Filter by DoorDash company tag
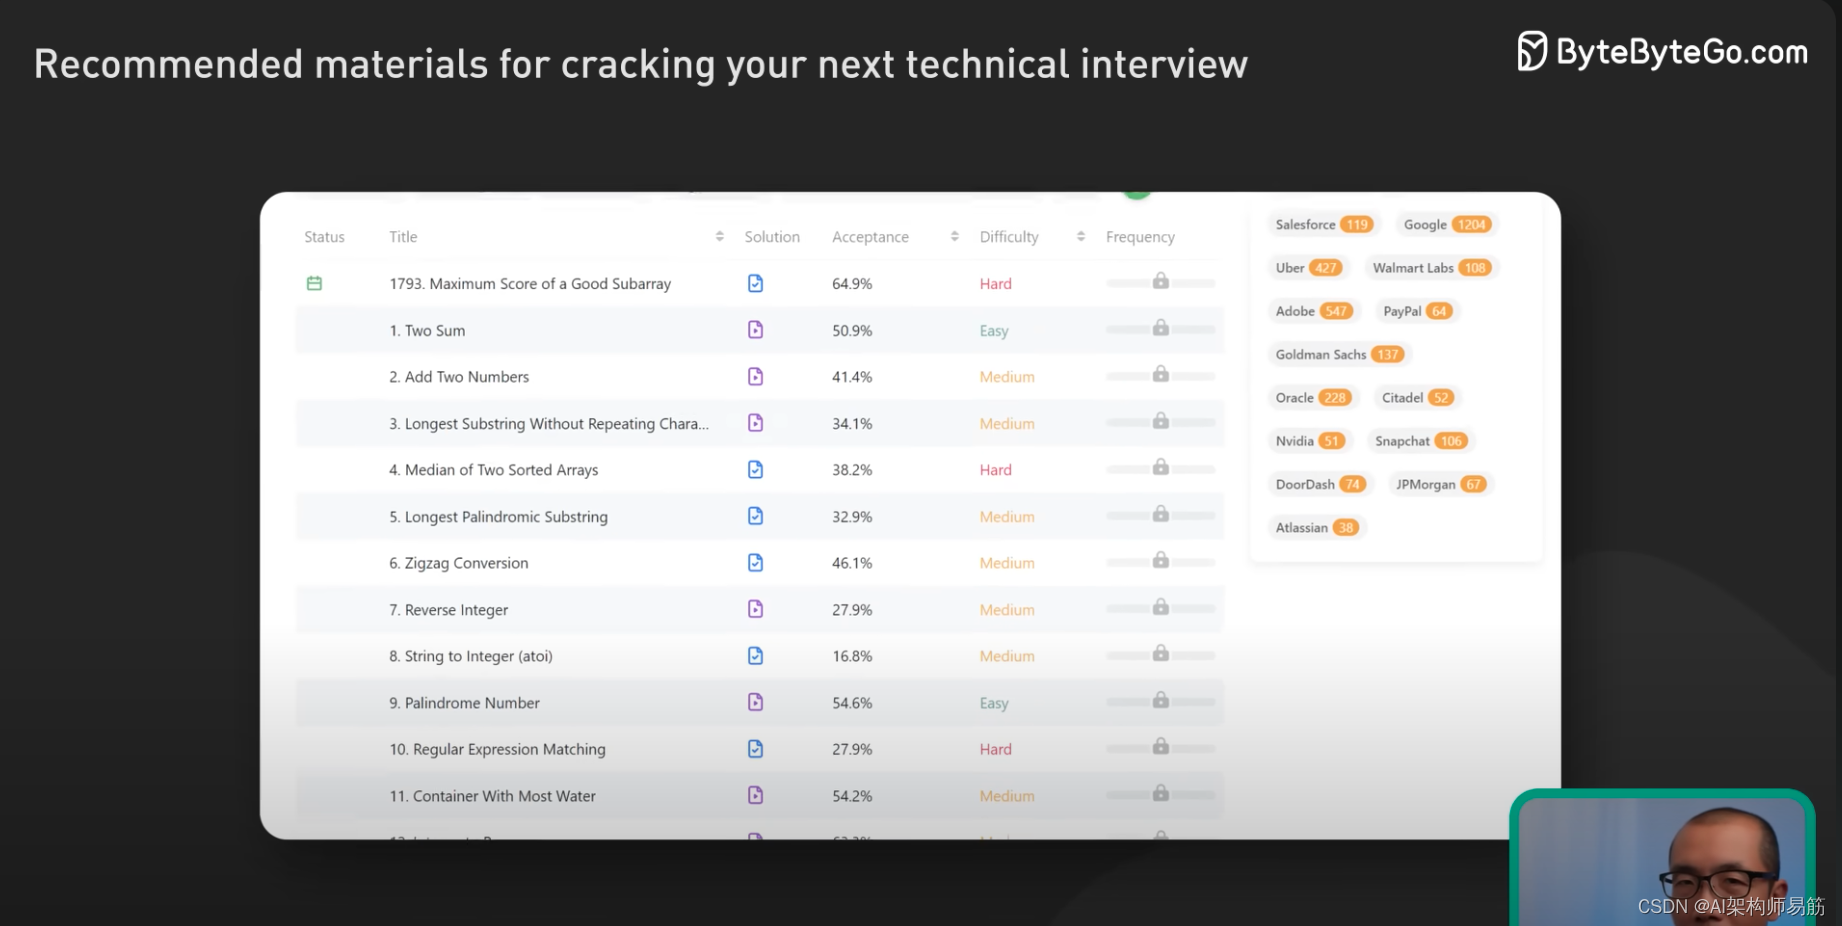The image size is (1842, 926). (x=1321, y=484)
